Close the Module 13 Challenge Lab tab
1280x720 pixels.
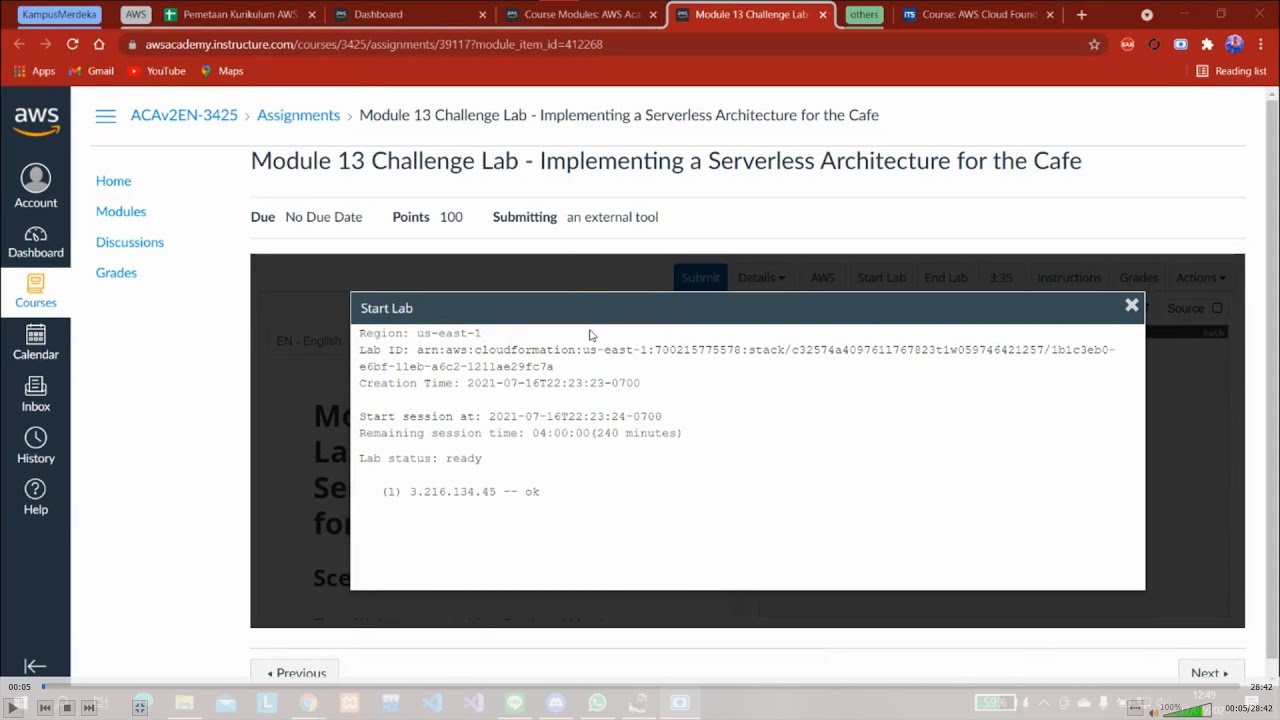coord(824,15)
